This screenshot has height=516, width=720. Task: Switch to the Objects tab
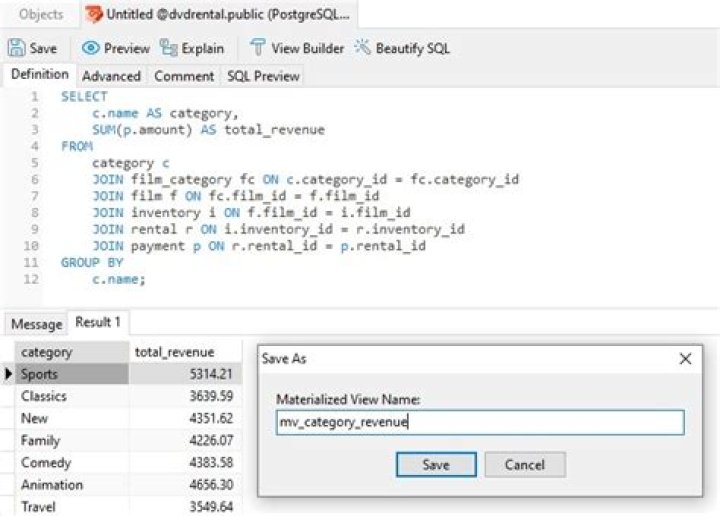click(41, 14)
